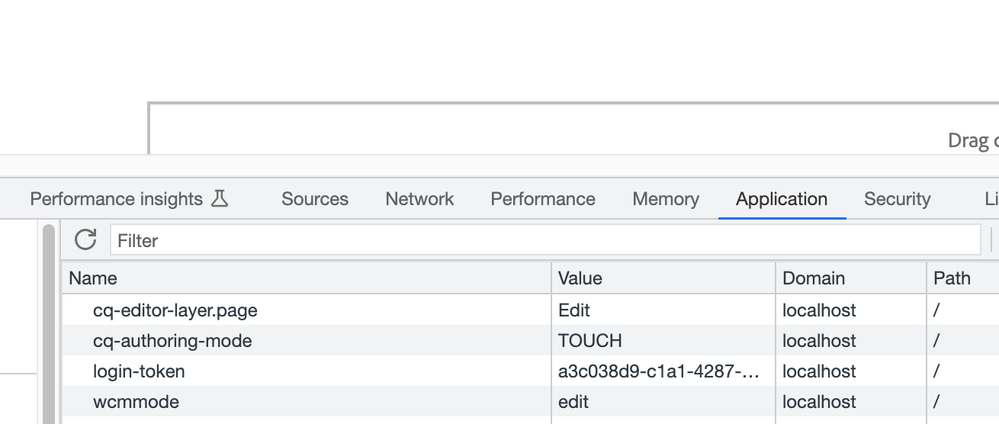The height and width of the screenshot is (424, 999).
Task: Click the Performance insights flask icon
Action: [x=220, y=199]
